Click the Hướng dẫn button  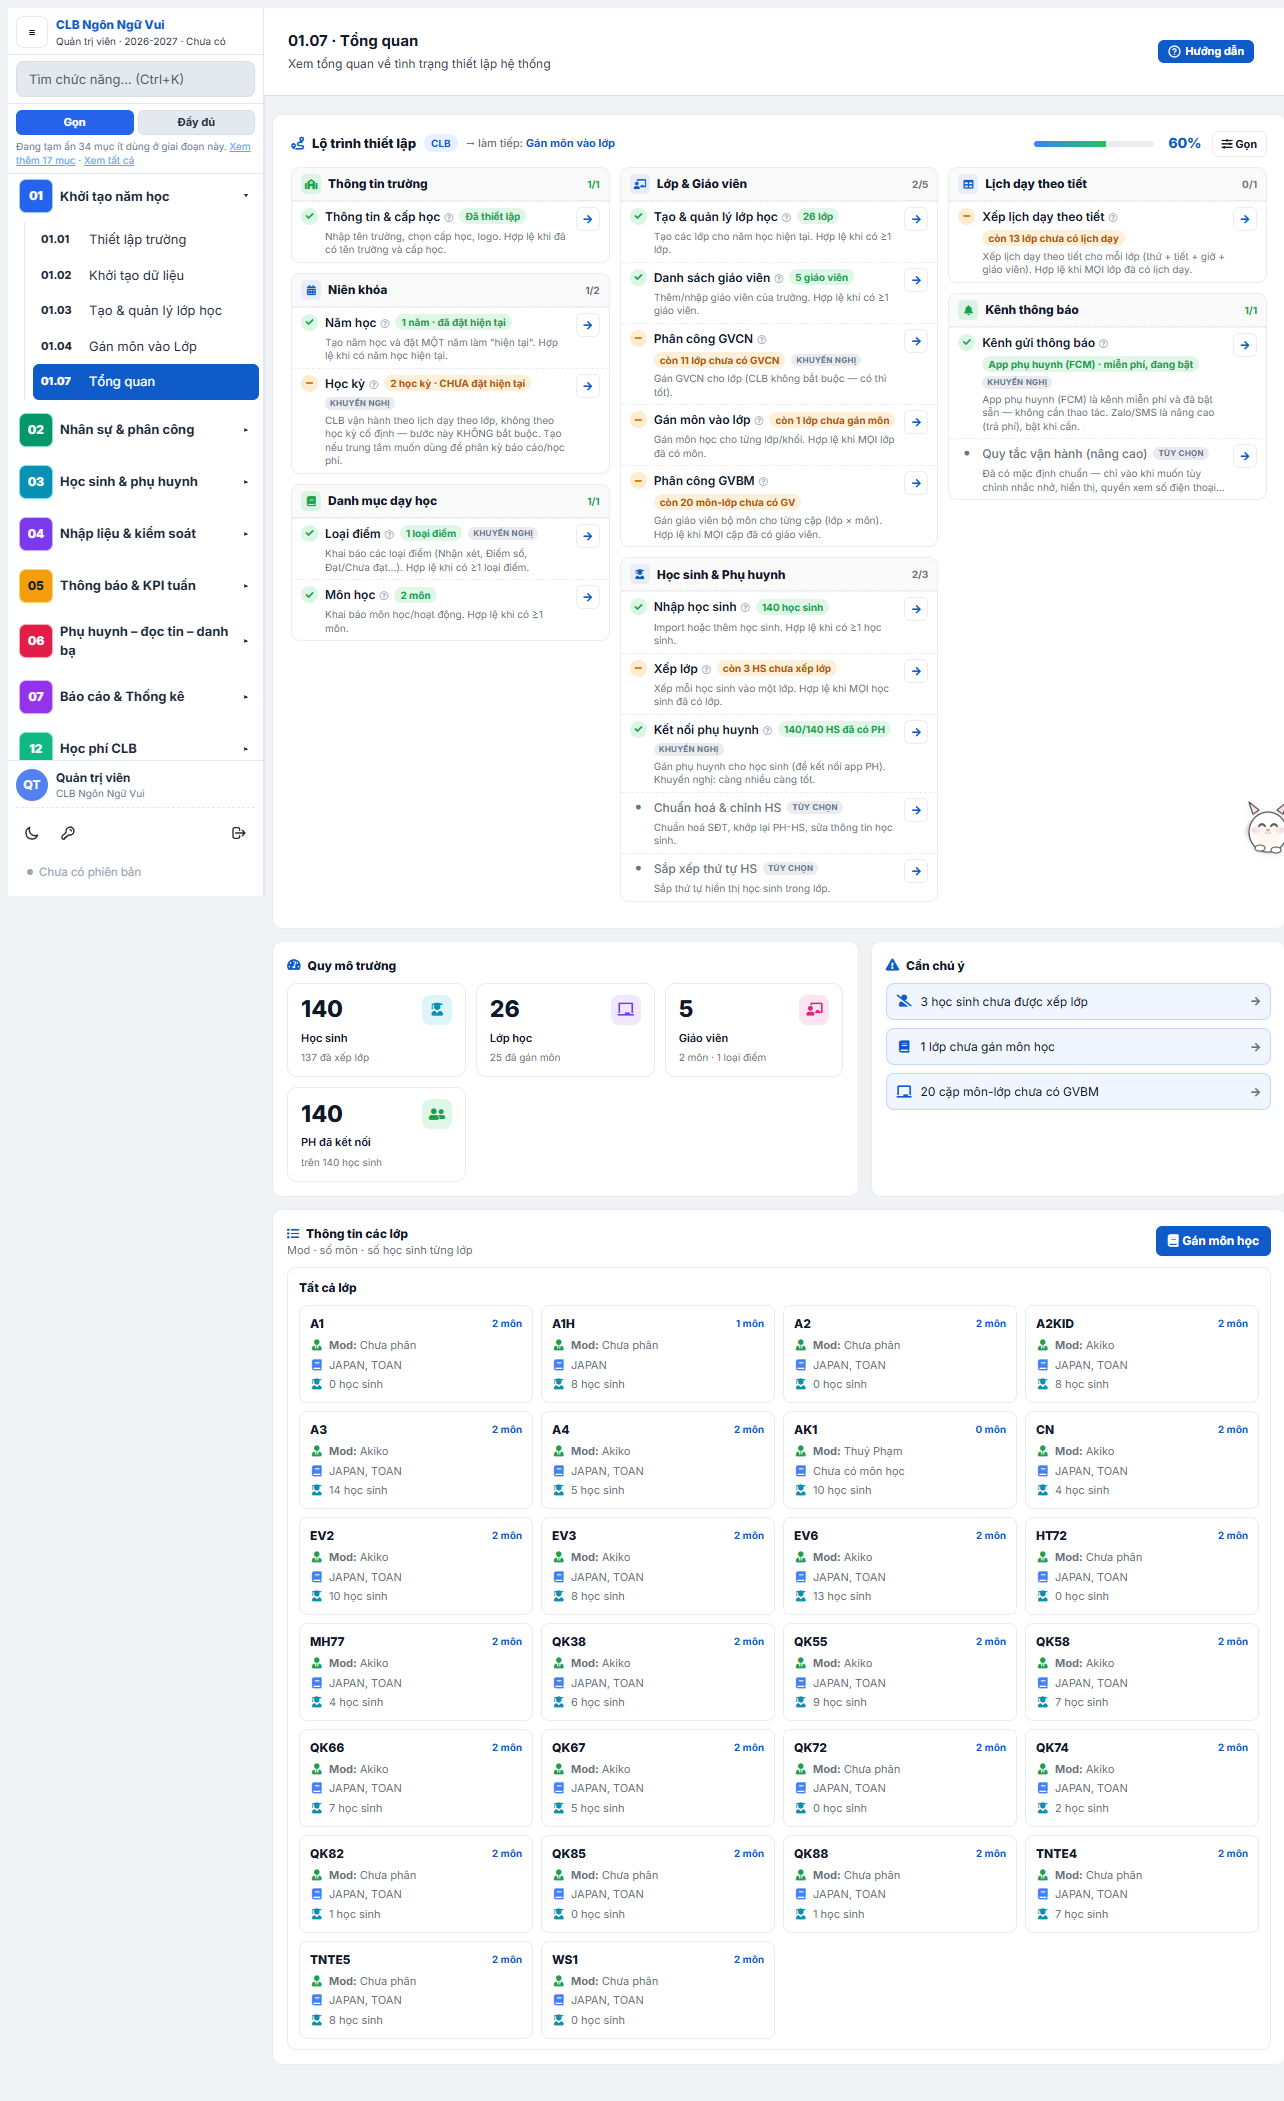click(x=1206, y=51)
